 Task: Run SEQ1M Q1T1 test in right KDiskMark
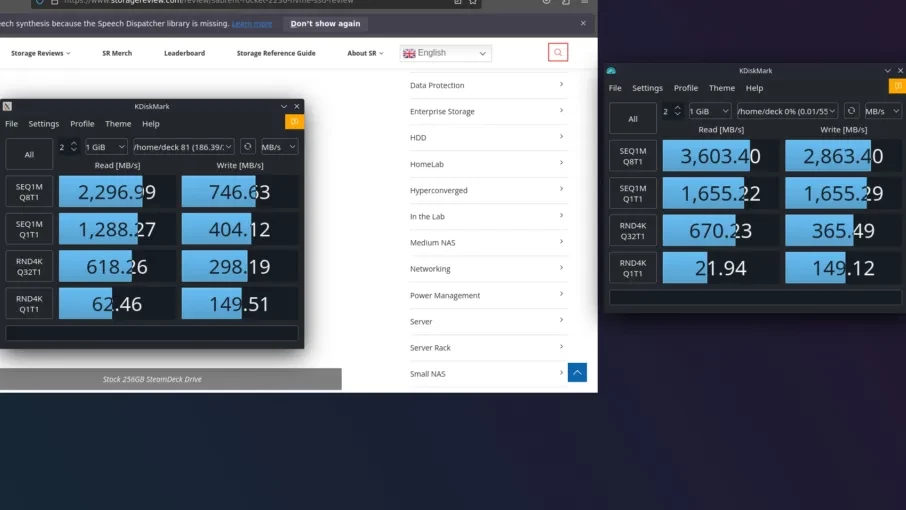coord(633,193)
